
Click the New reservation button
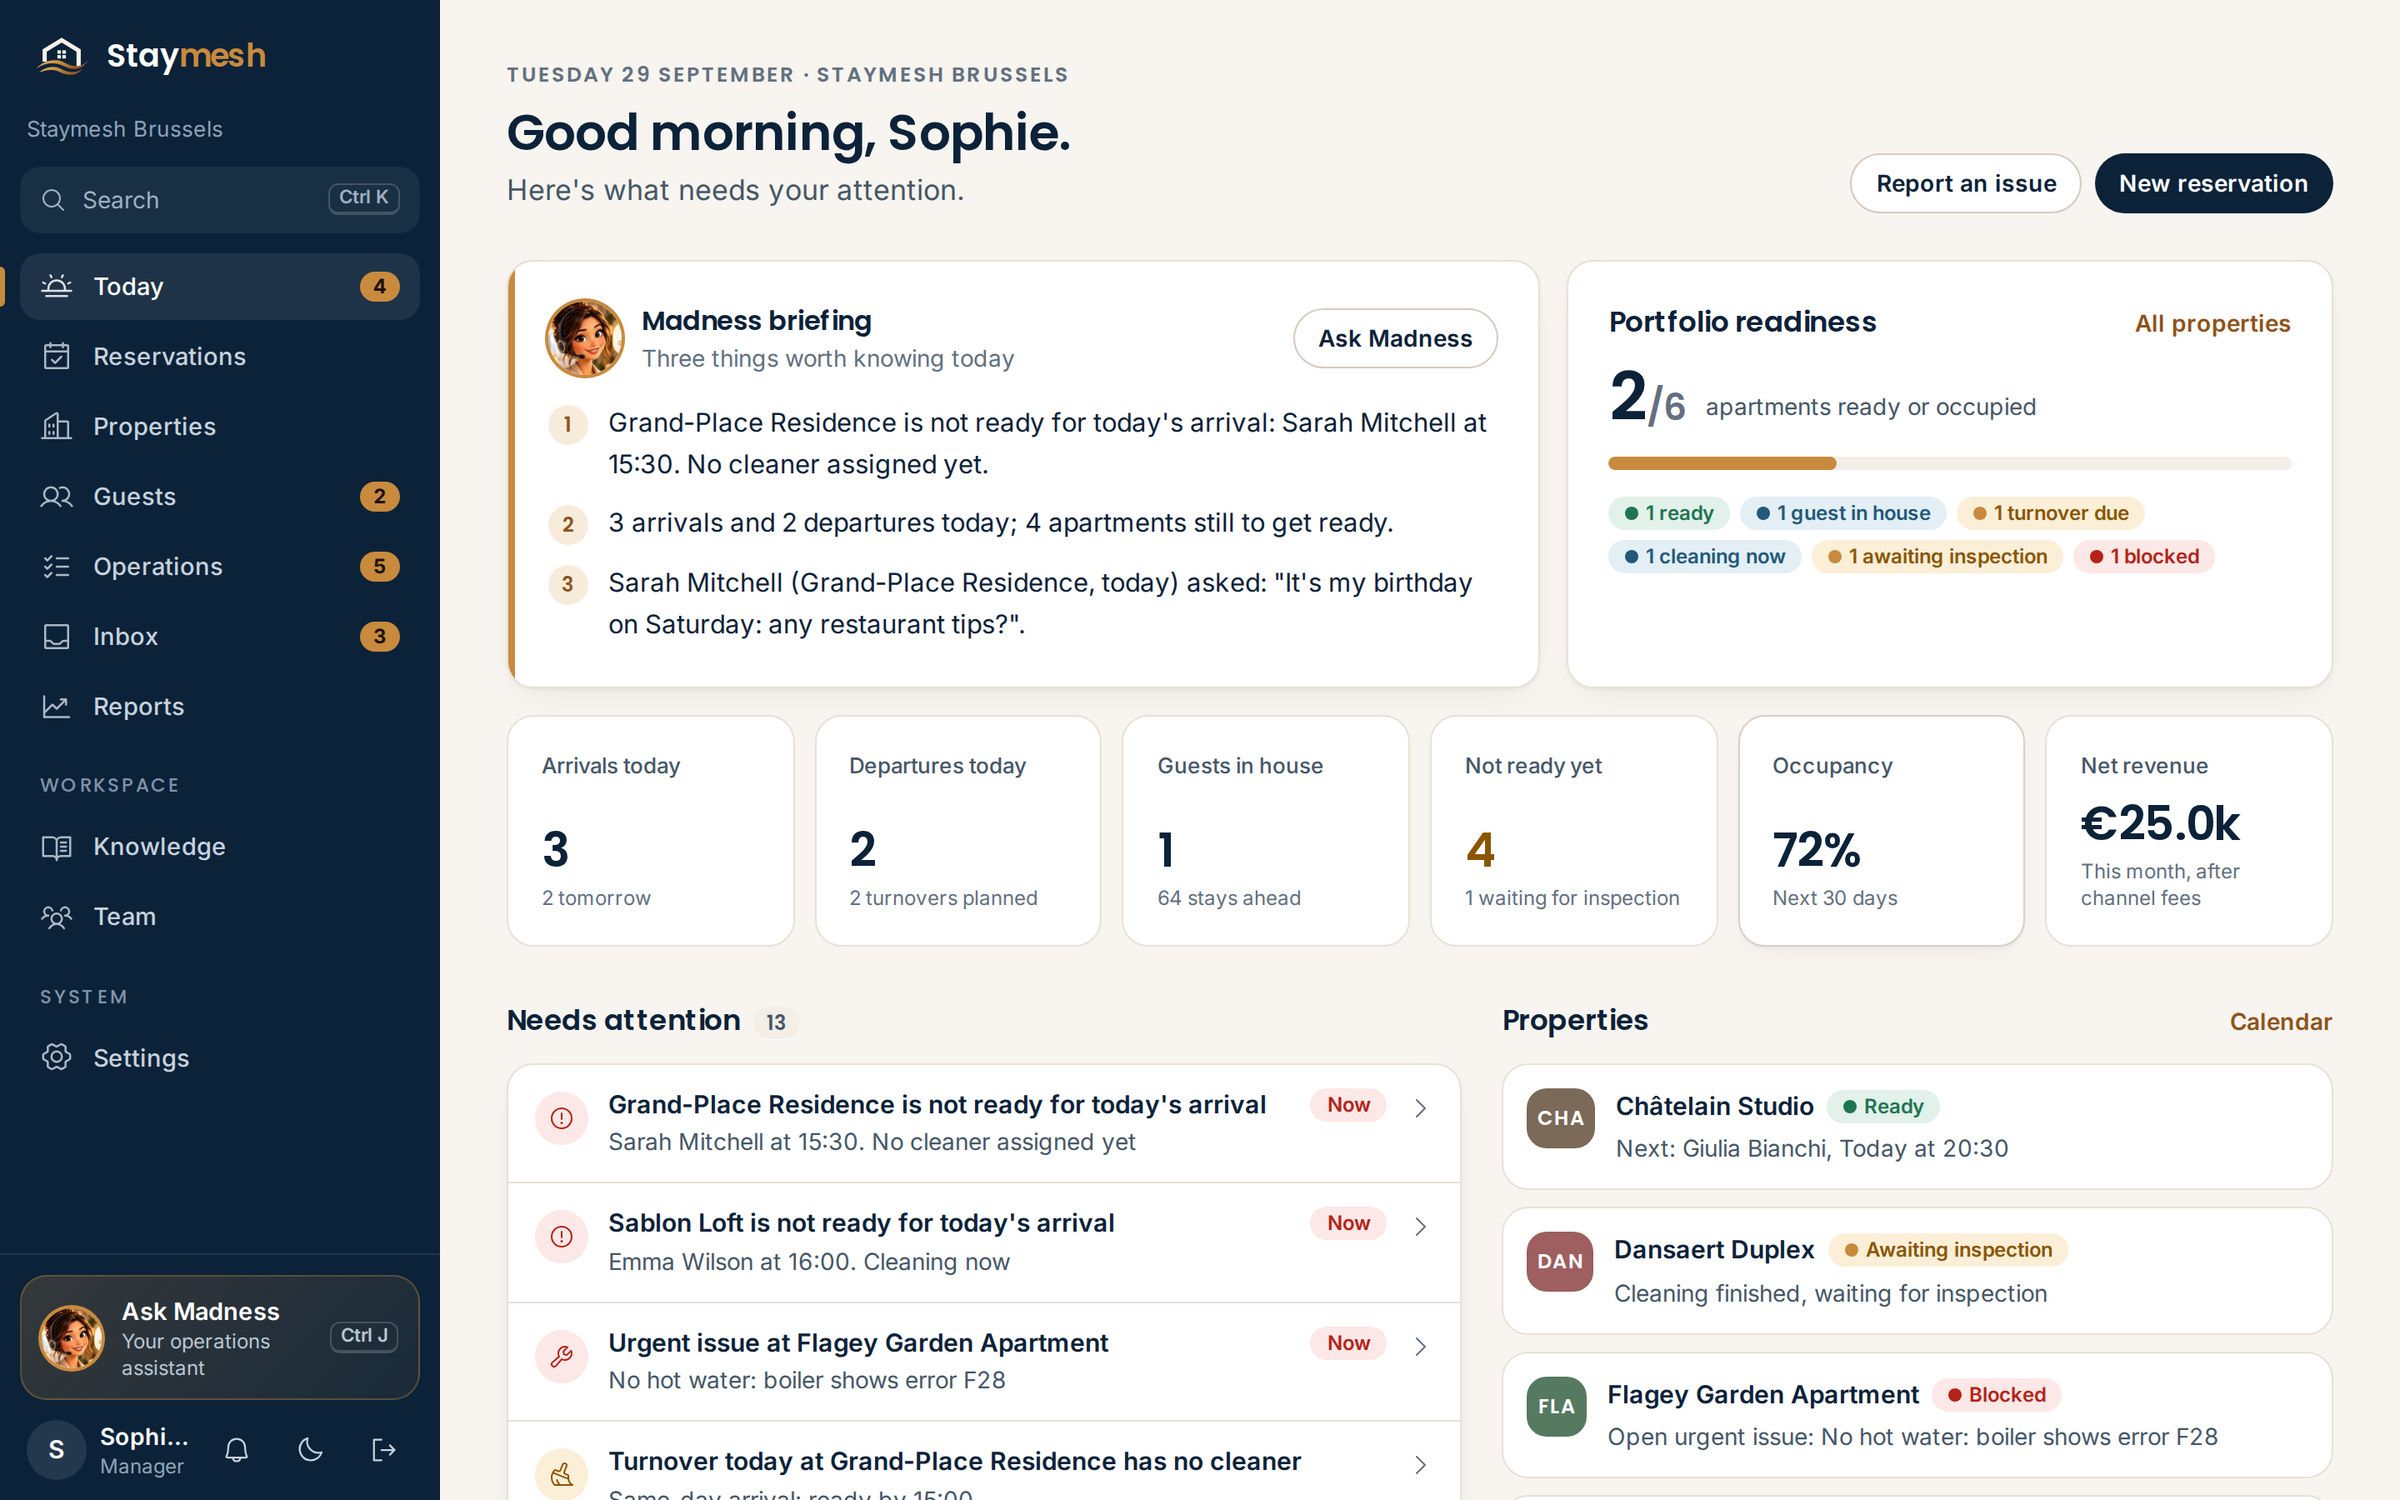tap(2213, 183)
